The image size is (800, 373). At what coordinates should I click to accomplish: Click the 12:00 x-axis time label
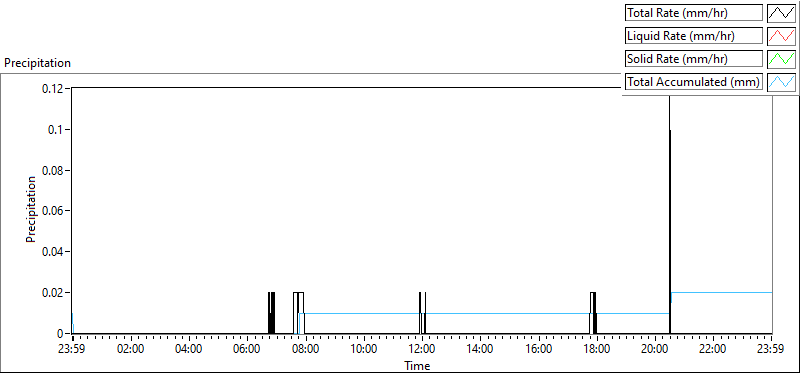[422, 350]
